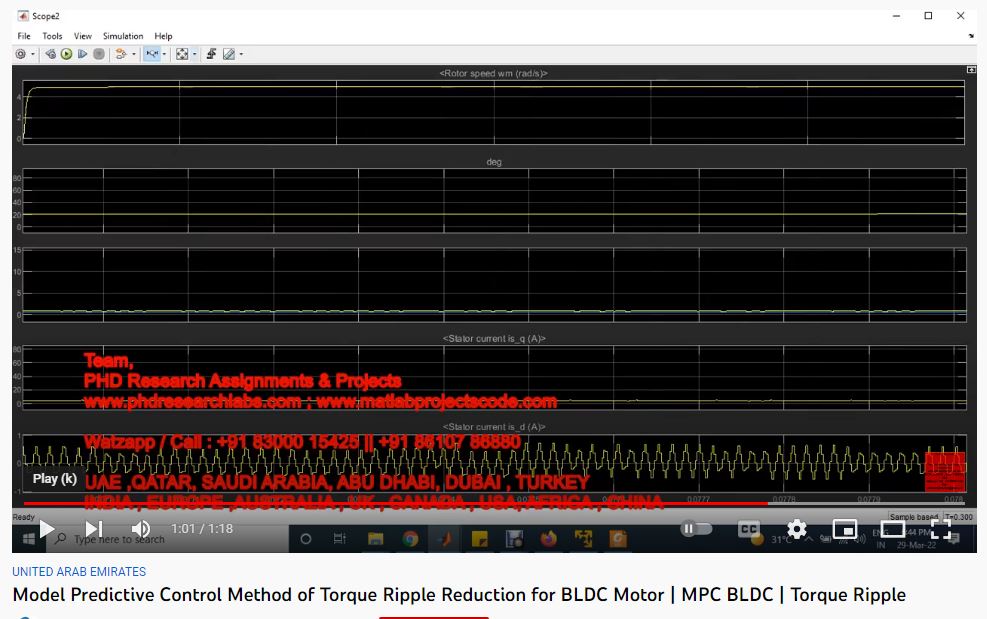Open the Simulation menu

coord(123,36)
